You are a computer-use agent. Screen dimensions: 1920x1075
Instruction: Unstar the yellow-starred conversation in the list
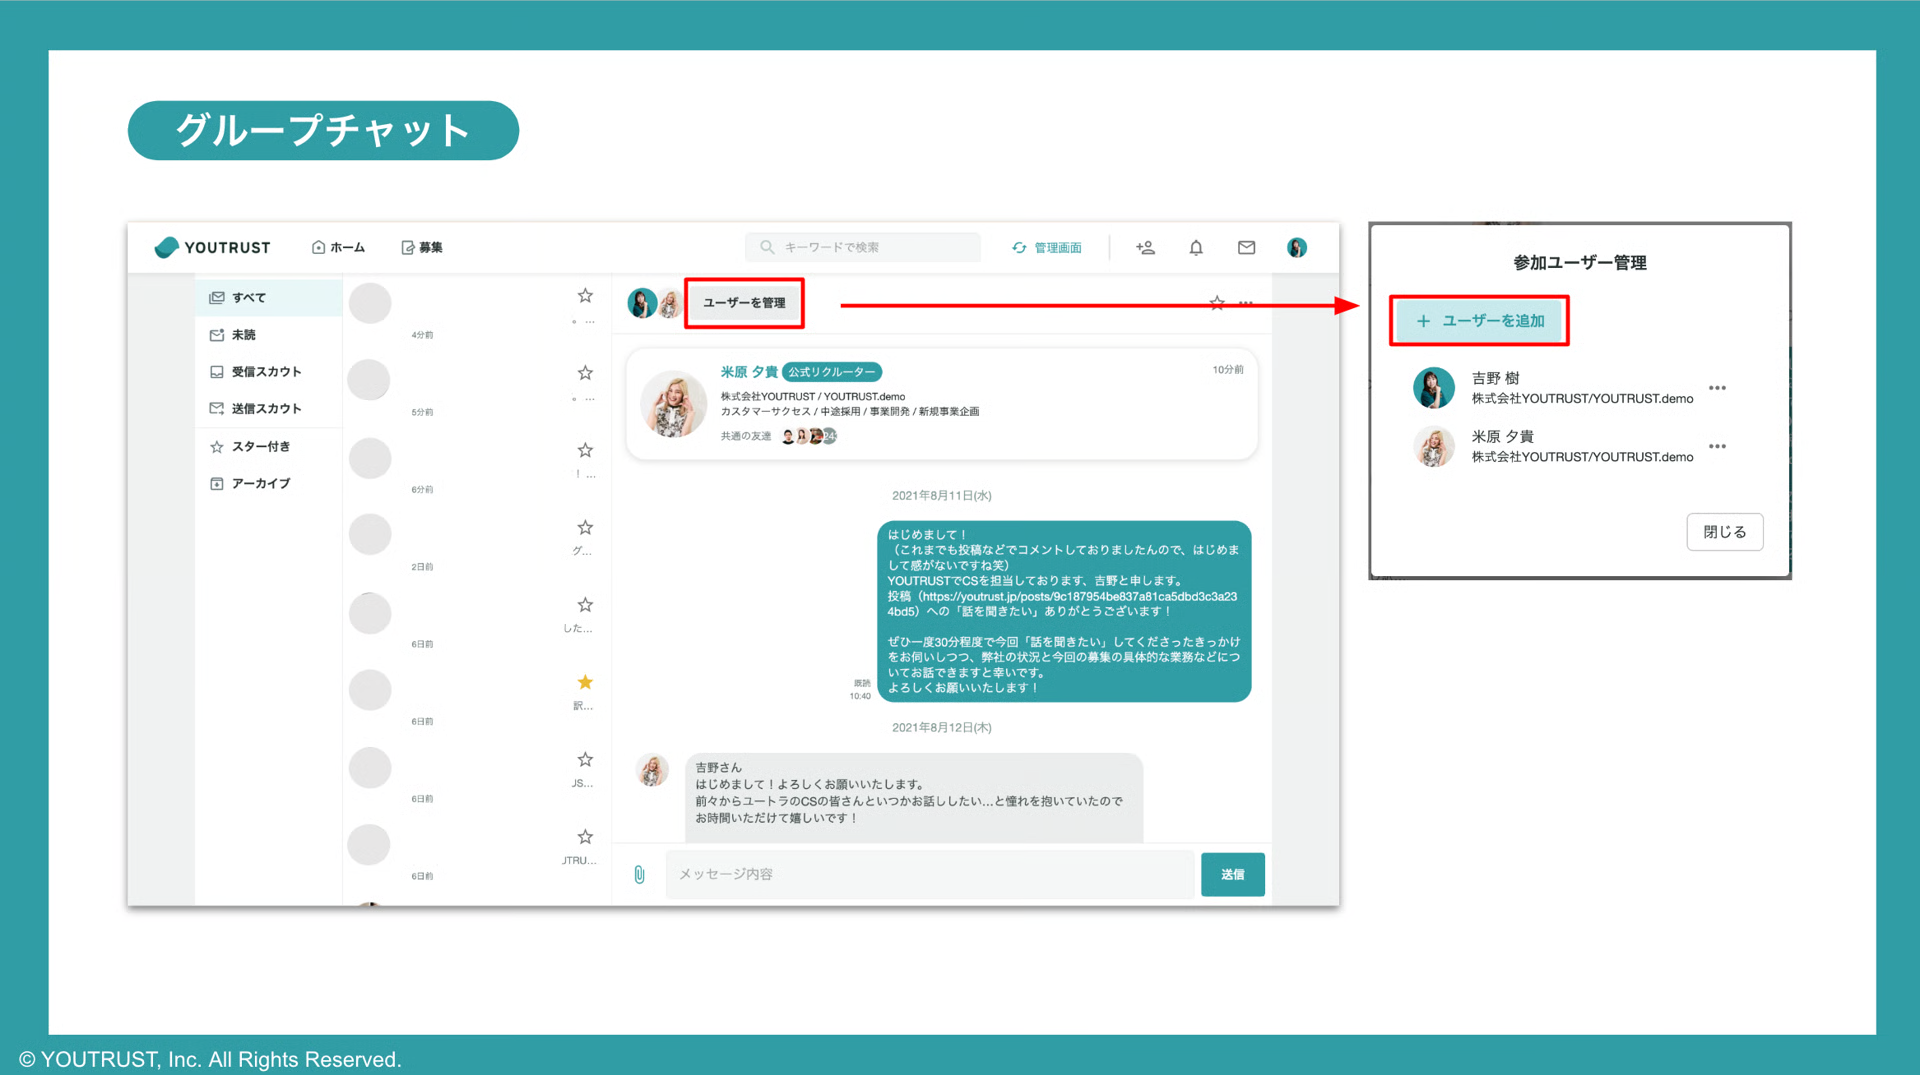(x=585, y=682)
